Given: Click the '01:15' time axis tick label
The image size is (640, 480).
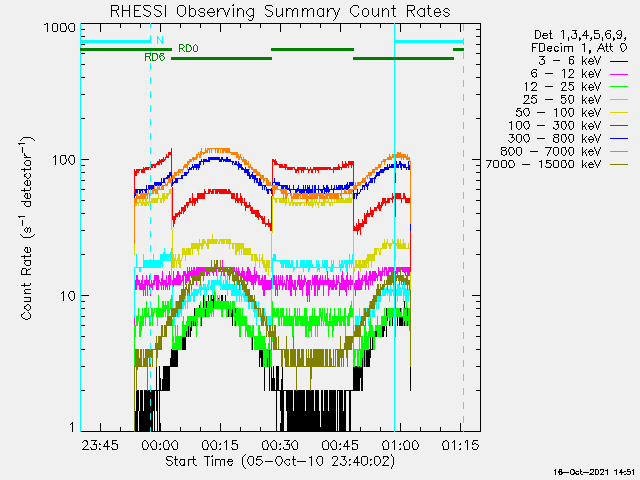Looking at the screenshot, I should pyautogui.click(x=460, y=445).
